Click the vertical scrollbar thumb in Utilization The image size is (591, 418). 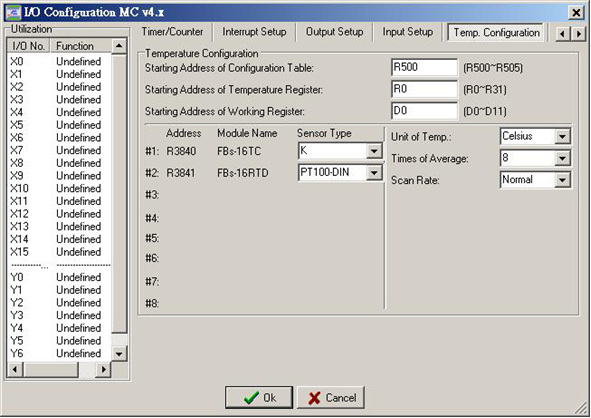[x=119, y=193]
